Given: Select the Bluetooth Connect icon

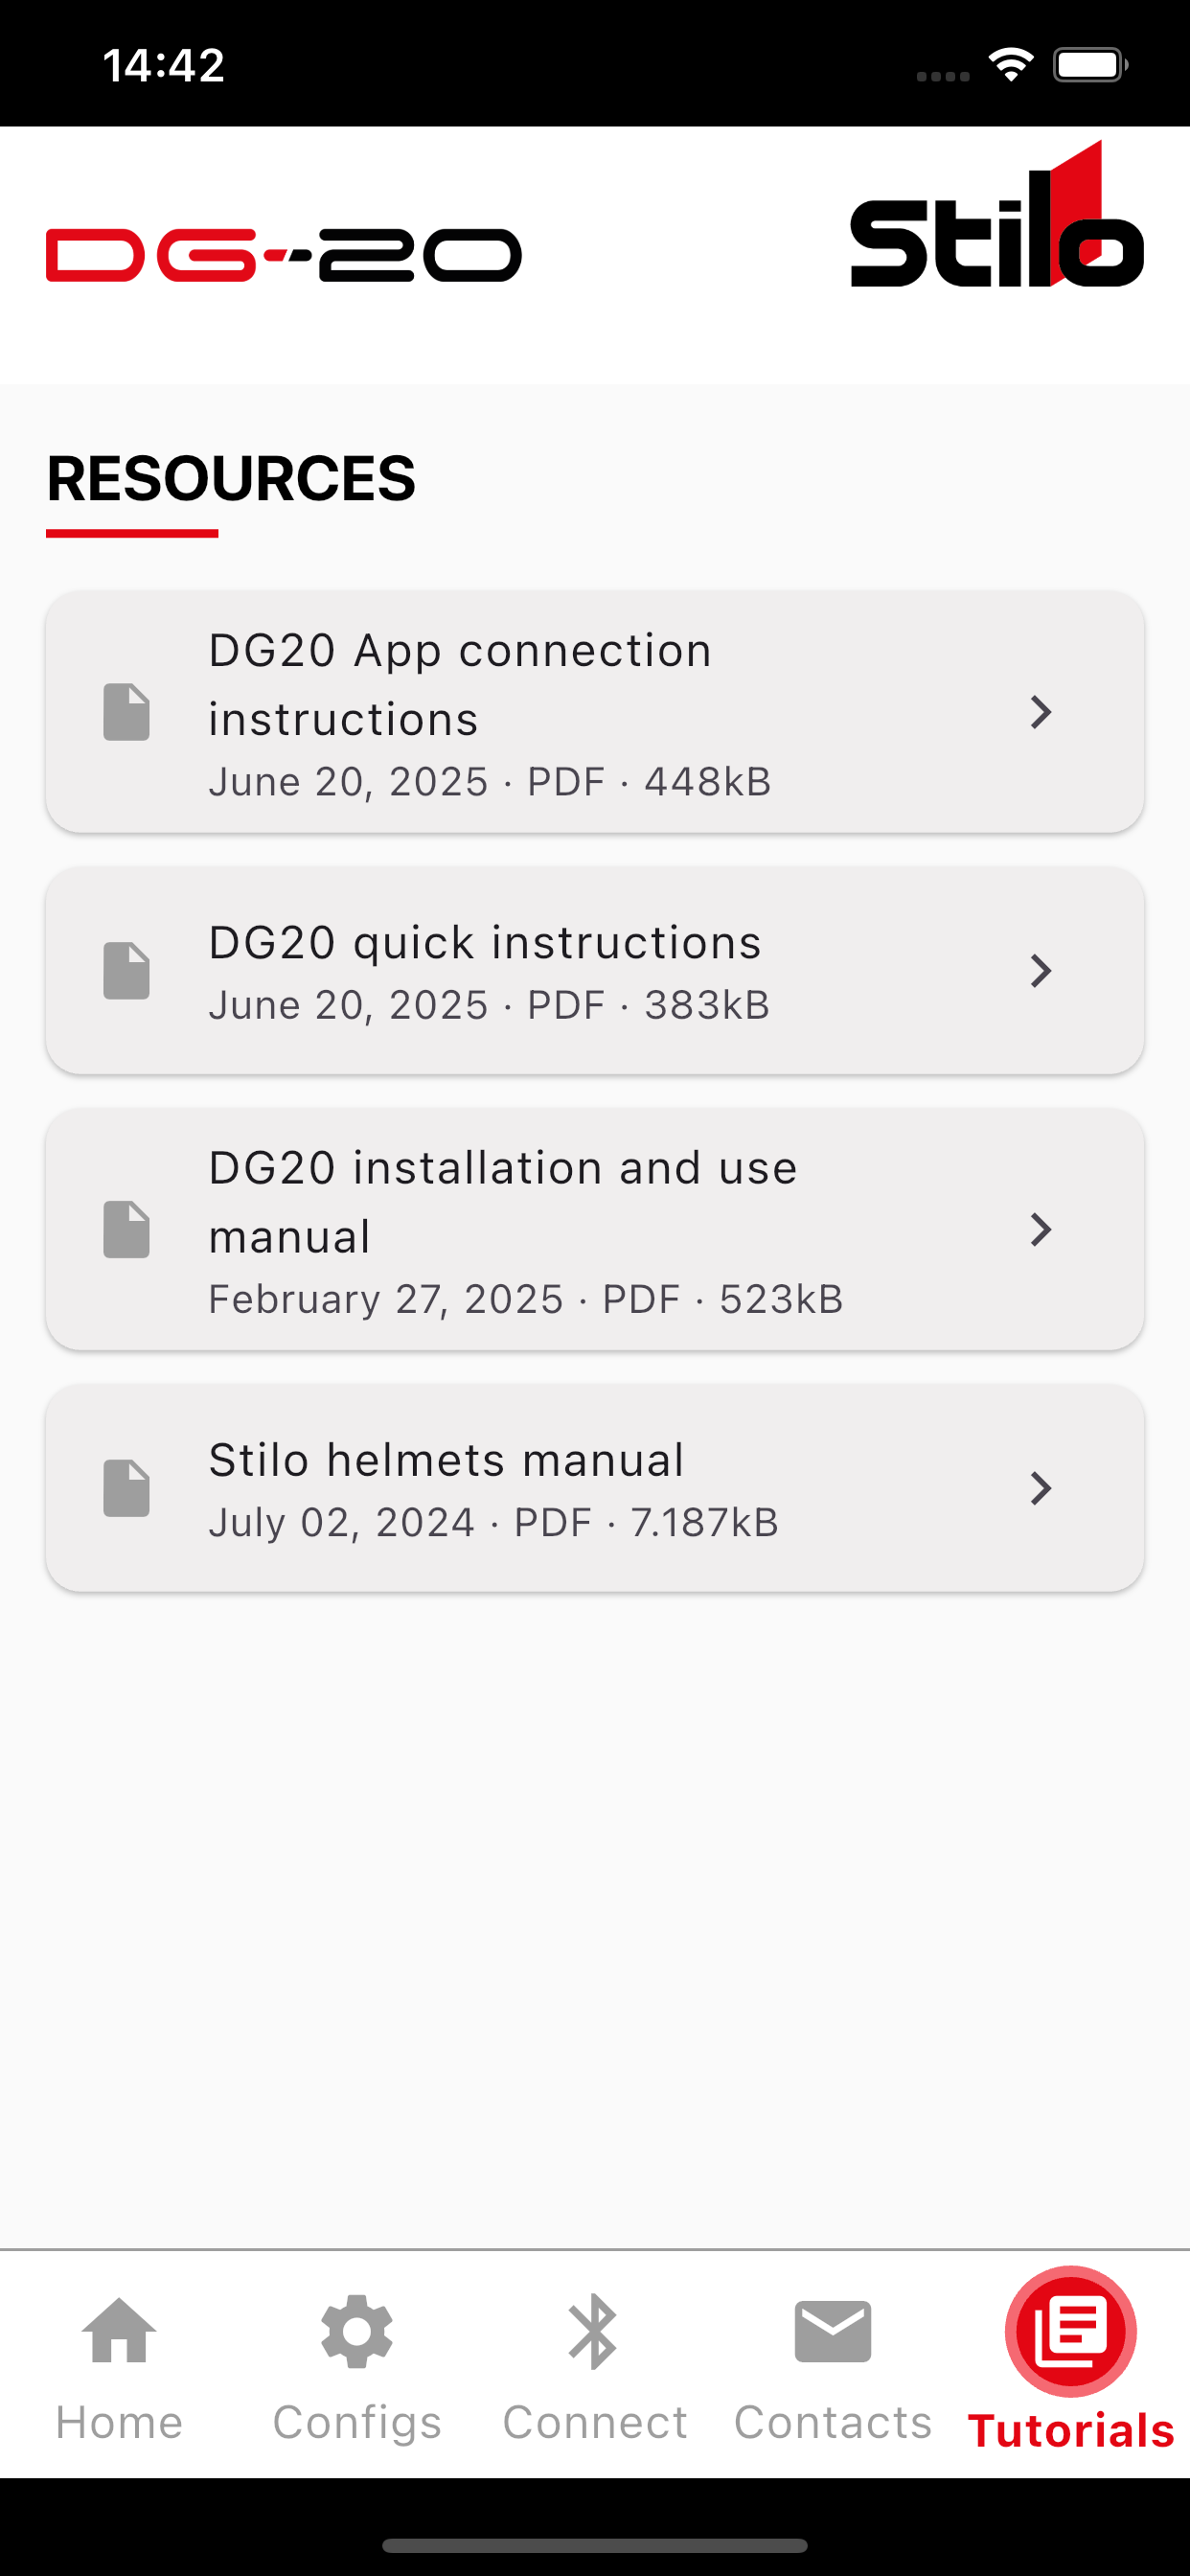Looking at the screenshot, I should point(594,2331).
